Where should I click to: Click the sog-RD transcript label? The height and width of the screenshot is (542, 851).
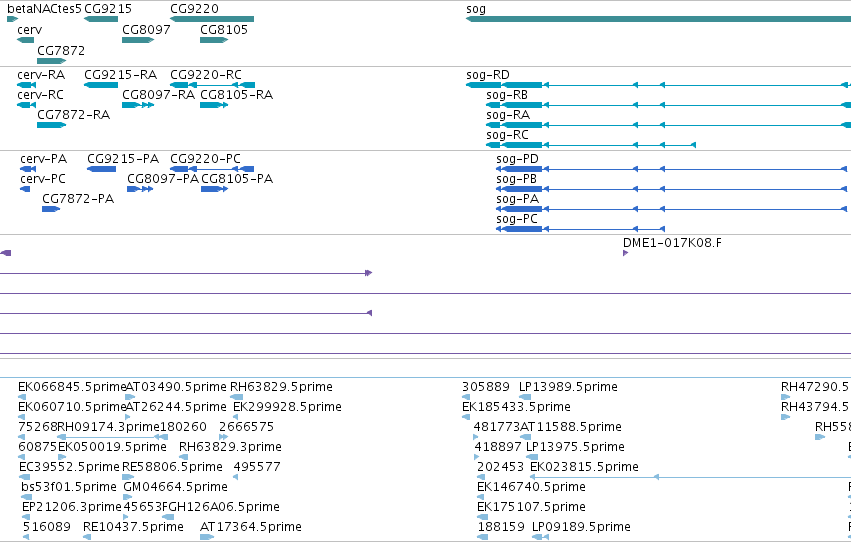(x=487, y=75)
